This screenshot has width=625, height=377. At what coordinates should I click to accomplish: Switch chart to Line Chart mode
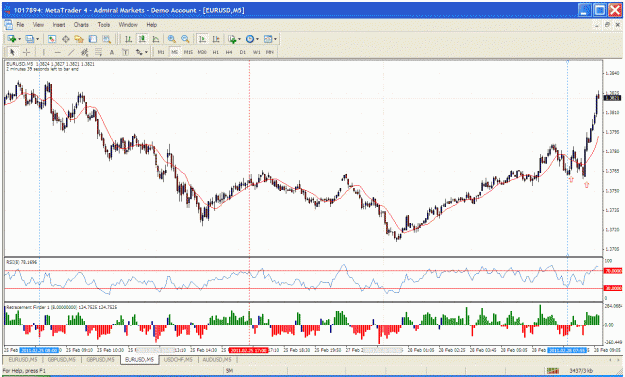pos(155,39)
